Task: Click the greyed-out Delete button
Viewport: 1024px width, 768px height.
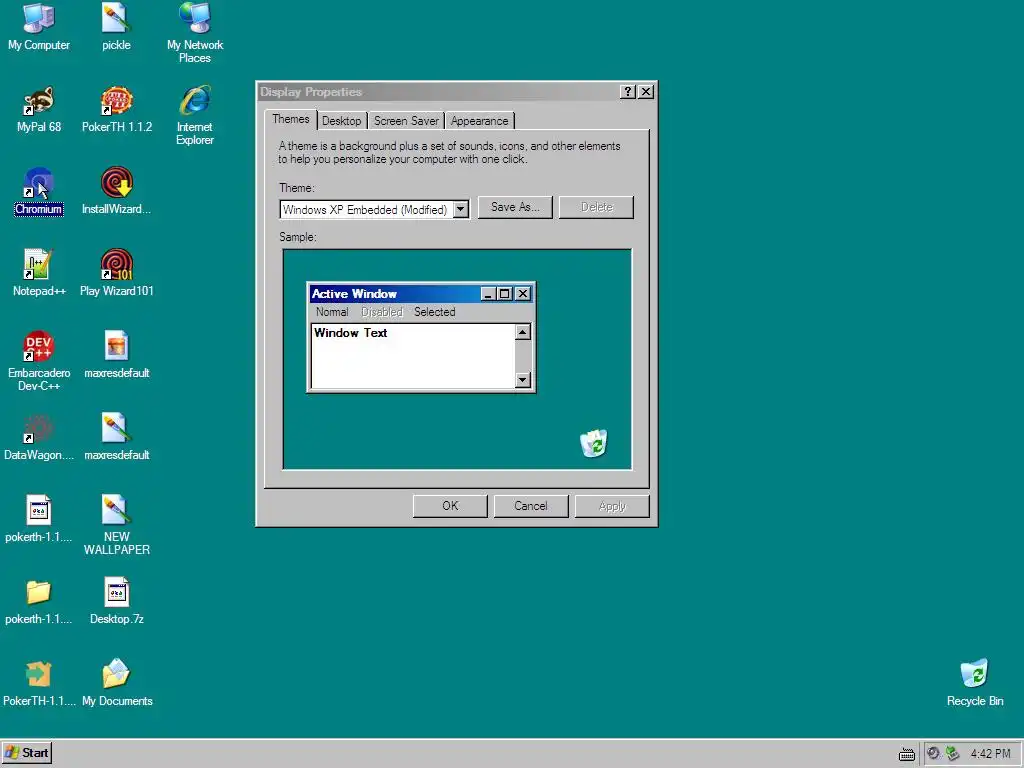Action: tap(596, 207)
